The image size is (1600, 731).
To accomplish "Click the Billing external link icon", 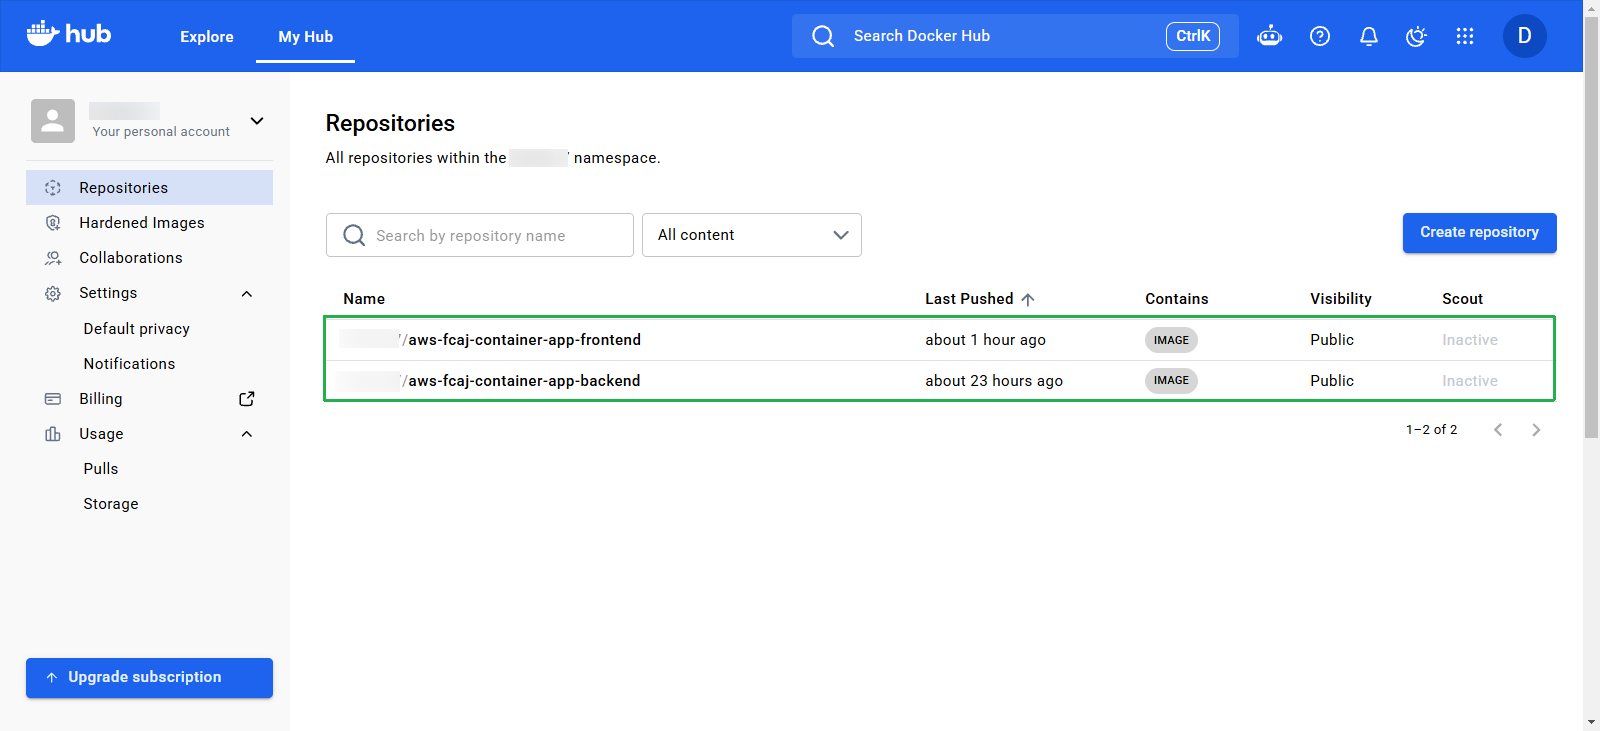I will coord(247,399).
